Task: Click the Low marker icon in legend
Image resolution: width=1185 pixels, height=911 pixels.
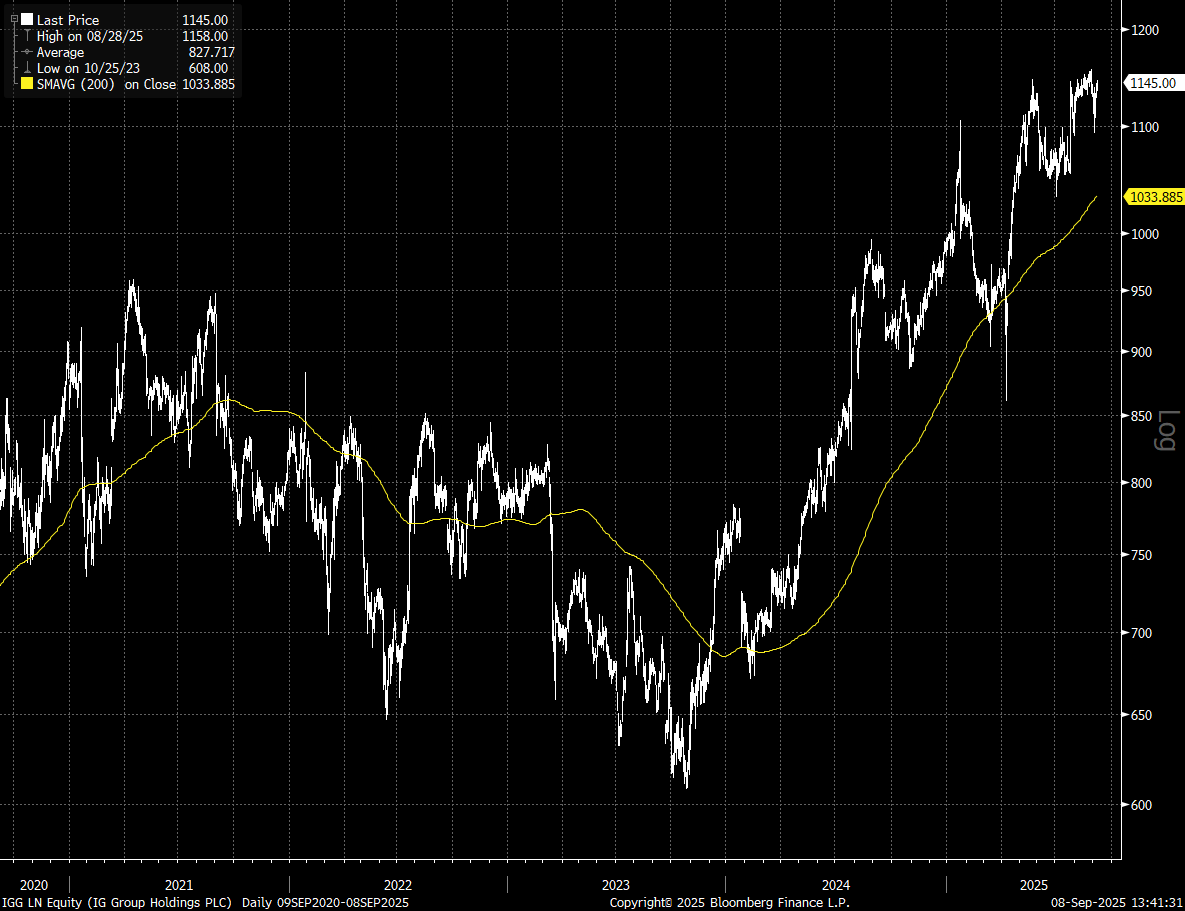Action: [27, 68]
